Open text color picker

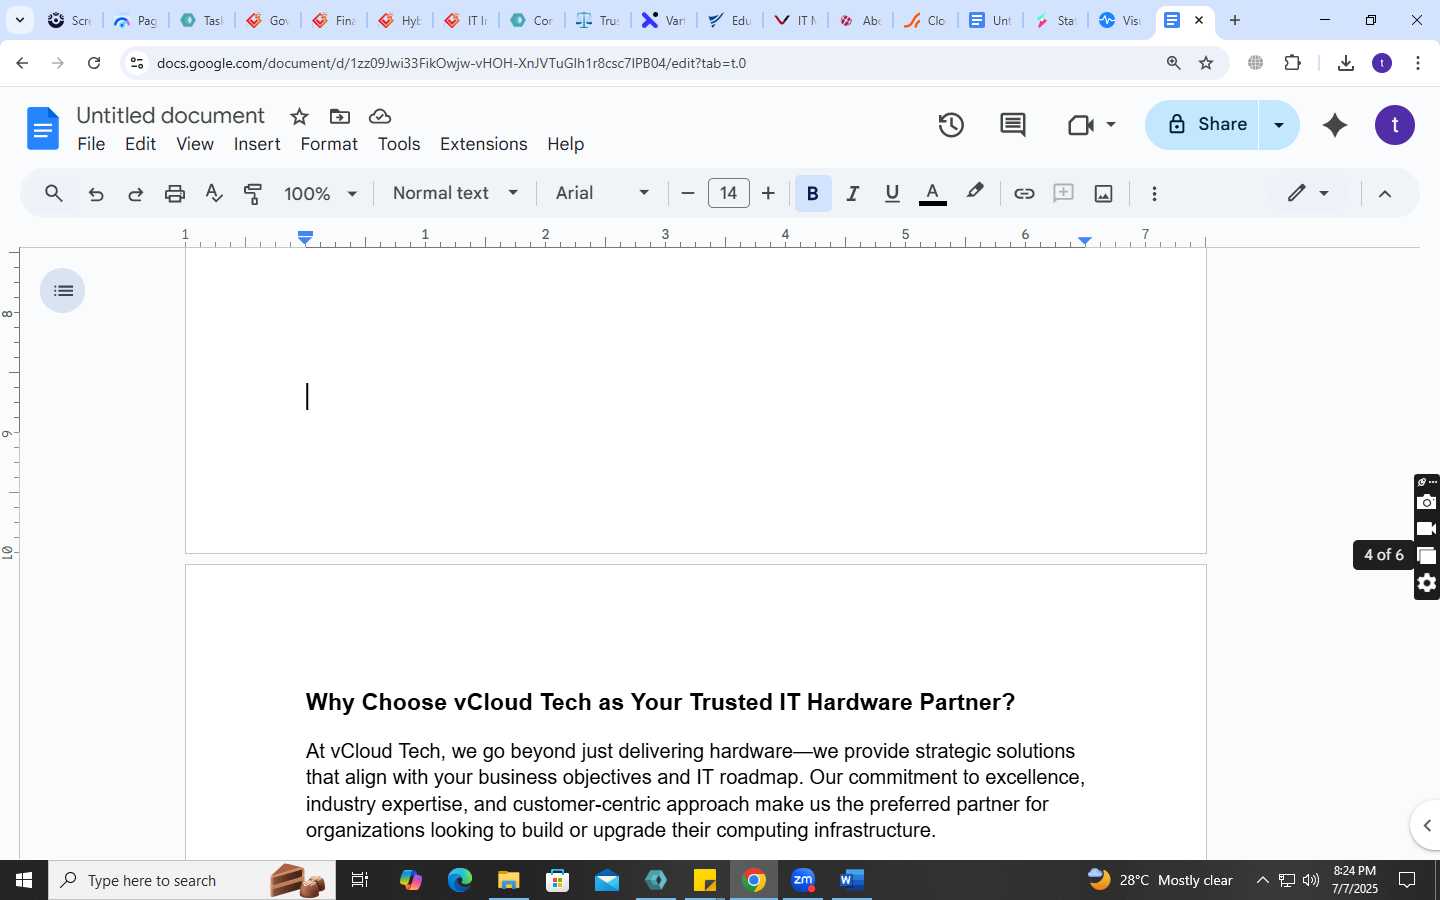click(x=932, y=194)
